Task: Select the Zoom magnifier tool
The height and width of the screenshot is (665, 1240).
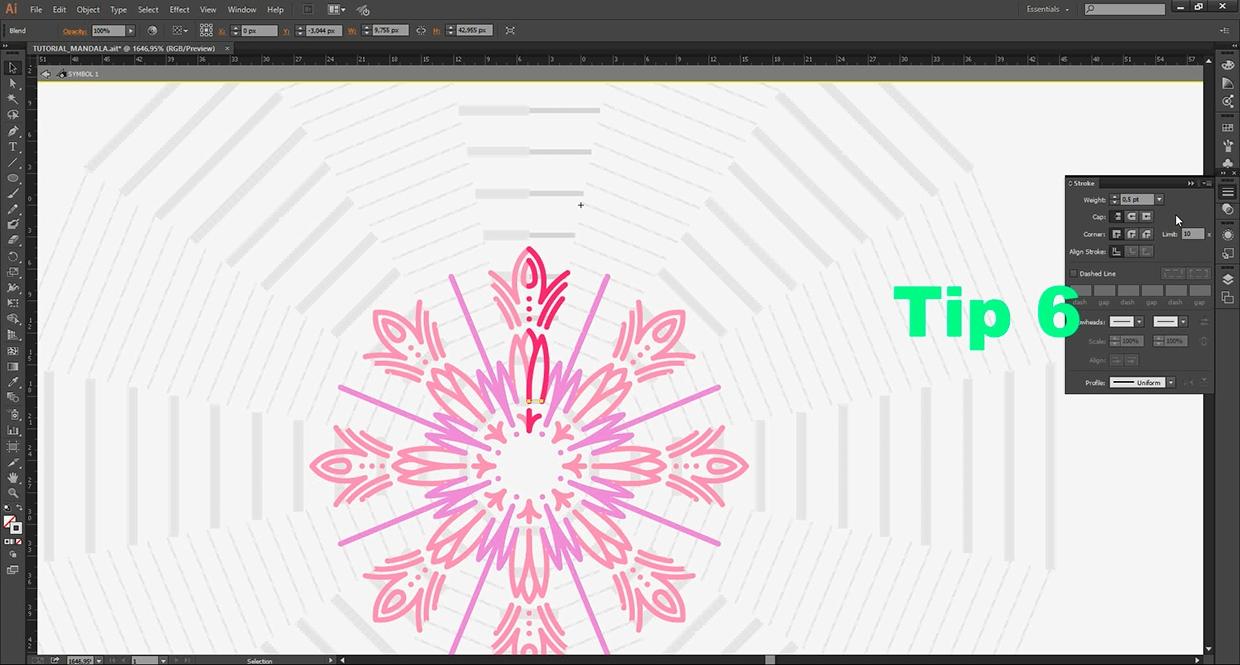Action: (12, 493)
